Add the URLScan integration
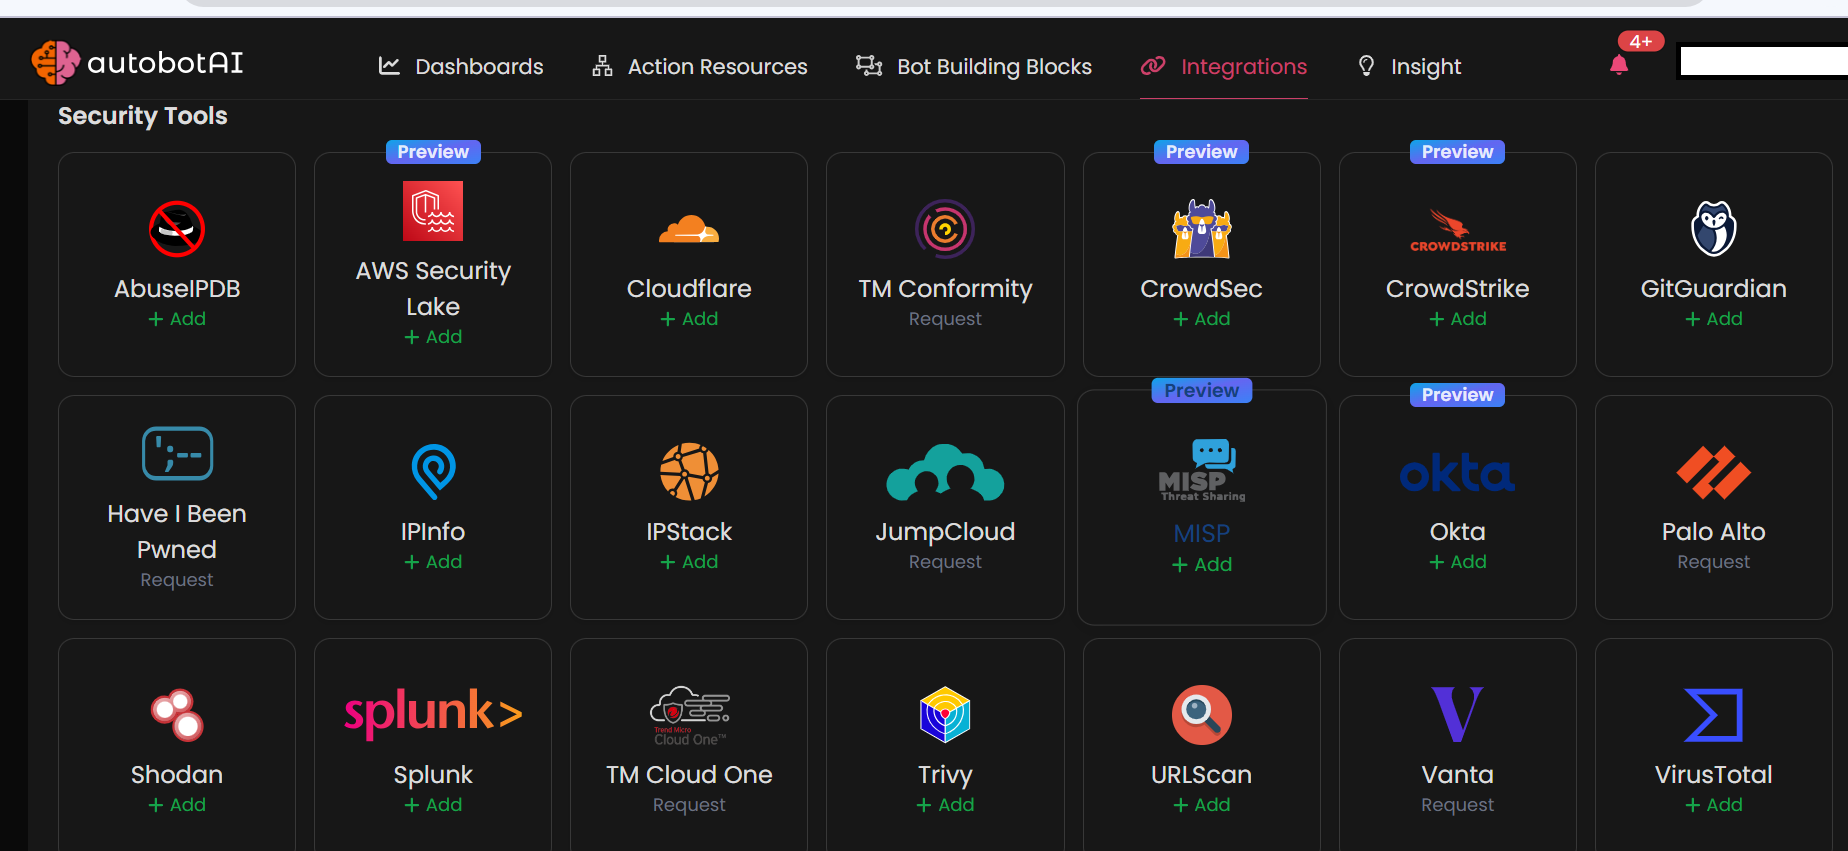Image resolution: width=1848 pixels, height=851 pixels. pyautogui.click(x=1202, y=805)
